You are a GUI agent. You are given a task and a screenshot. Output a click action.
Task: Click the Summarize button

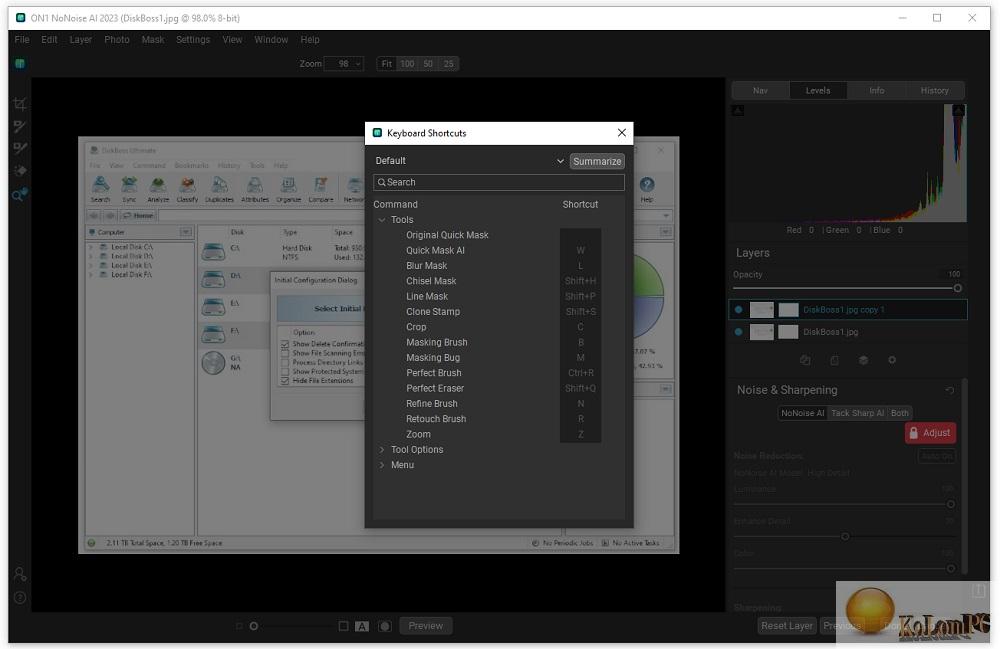click(597, 161)
